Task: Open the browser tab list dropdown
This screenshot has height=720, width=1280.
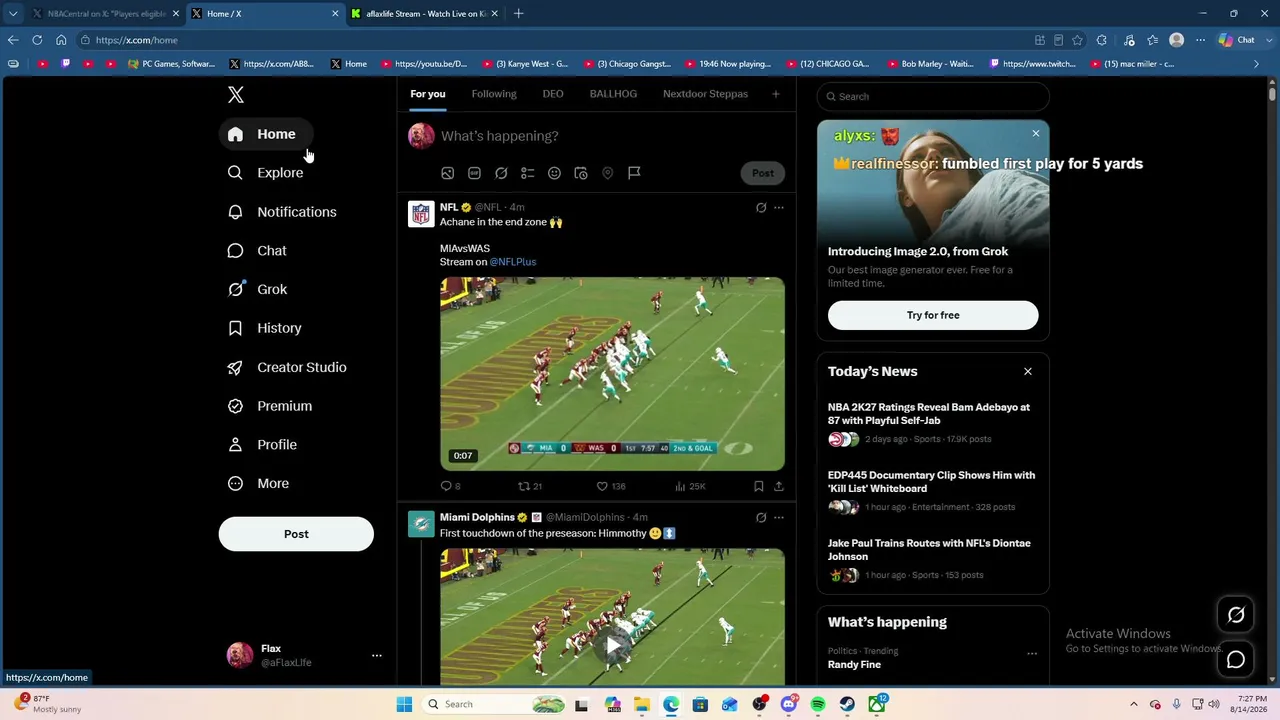Action: (13, 14)
